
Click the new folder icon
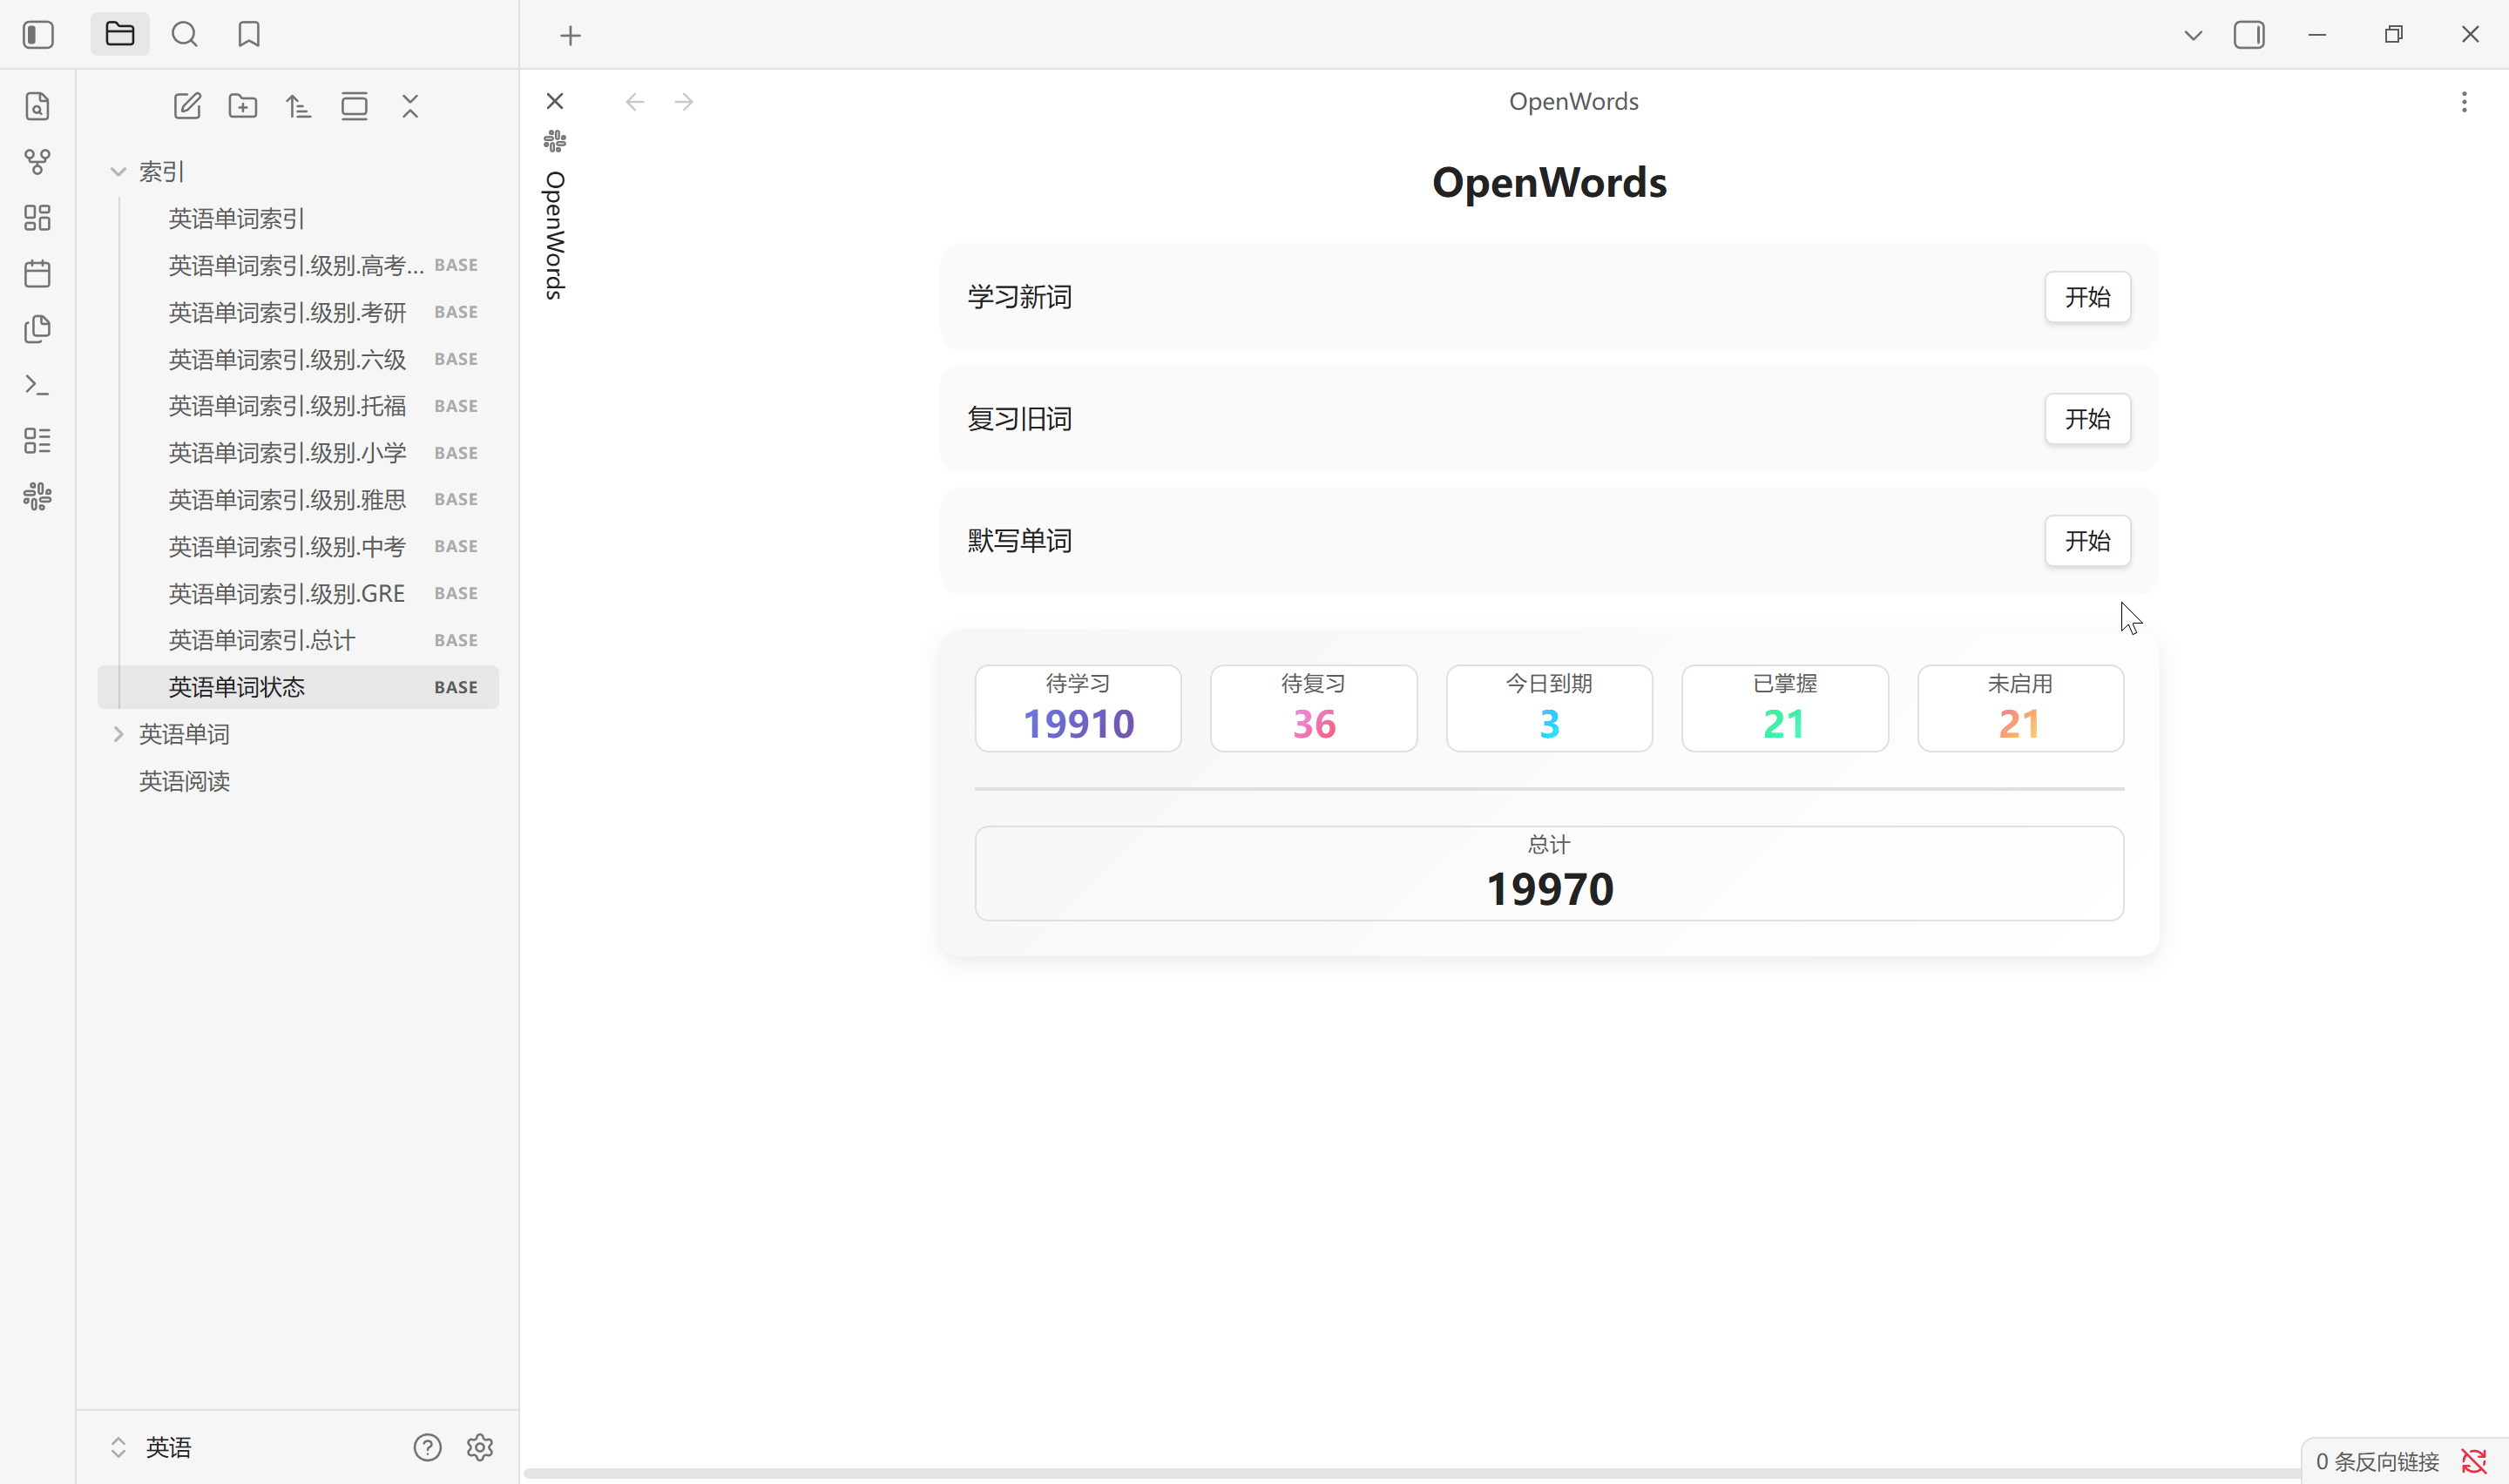pos(243,106)
